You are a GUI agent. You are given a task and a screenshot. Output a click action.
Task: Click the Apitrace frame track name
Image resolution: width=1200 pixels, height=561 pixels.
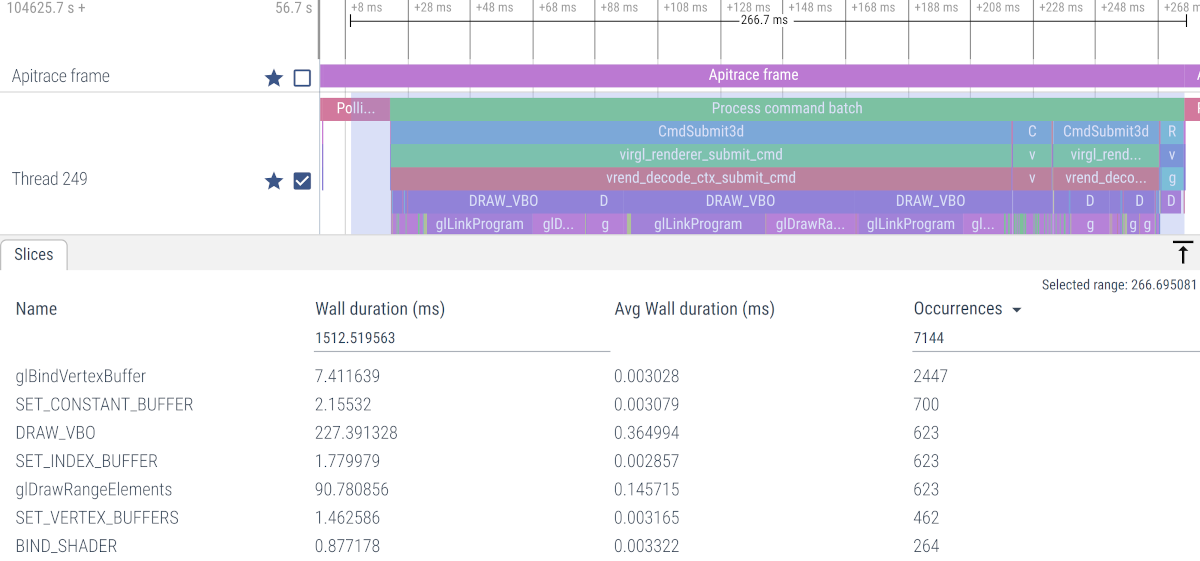tap(61, 76)
